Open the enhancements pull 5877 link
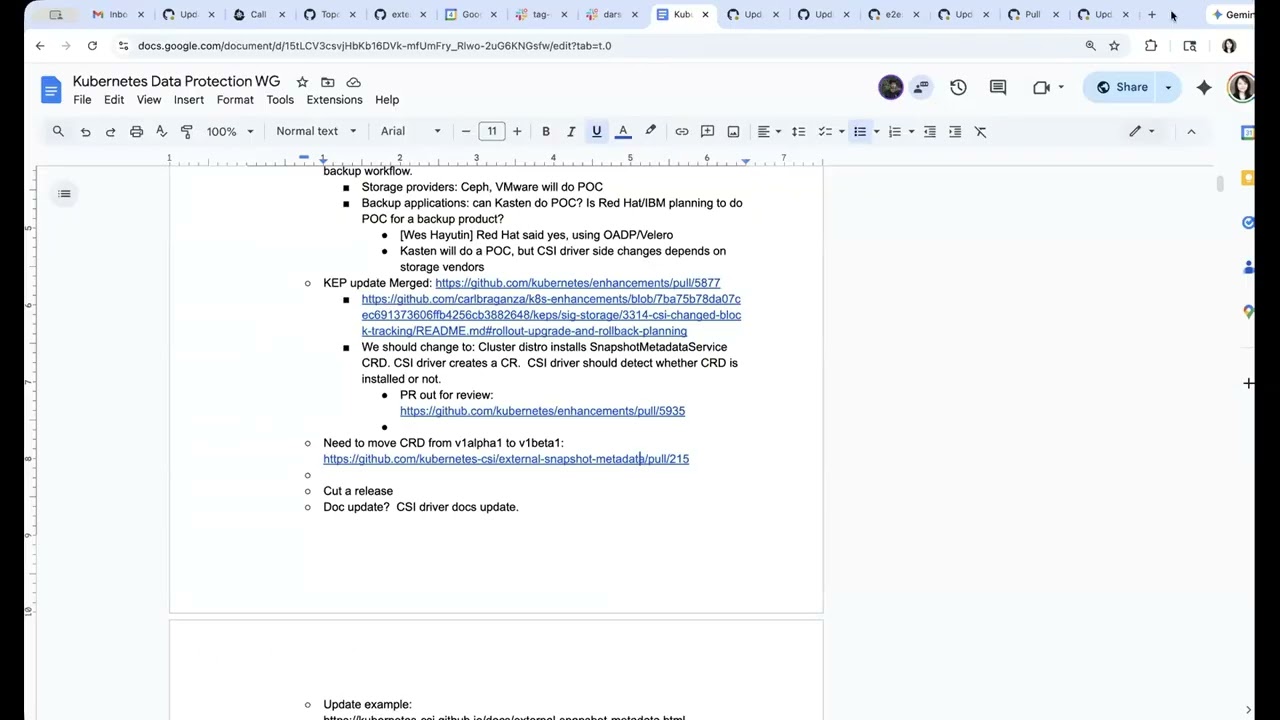This screenshot has height=720, width=1280. [x=577, y=283]
